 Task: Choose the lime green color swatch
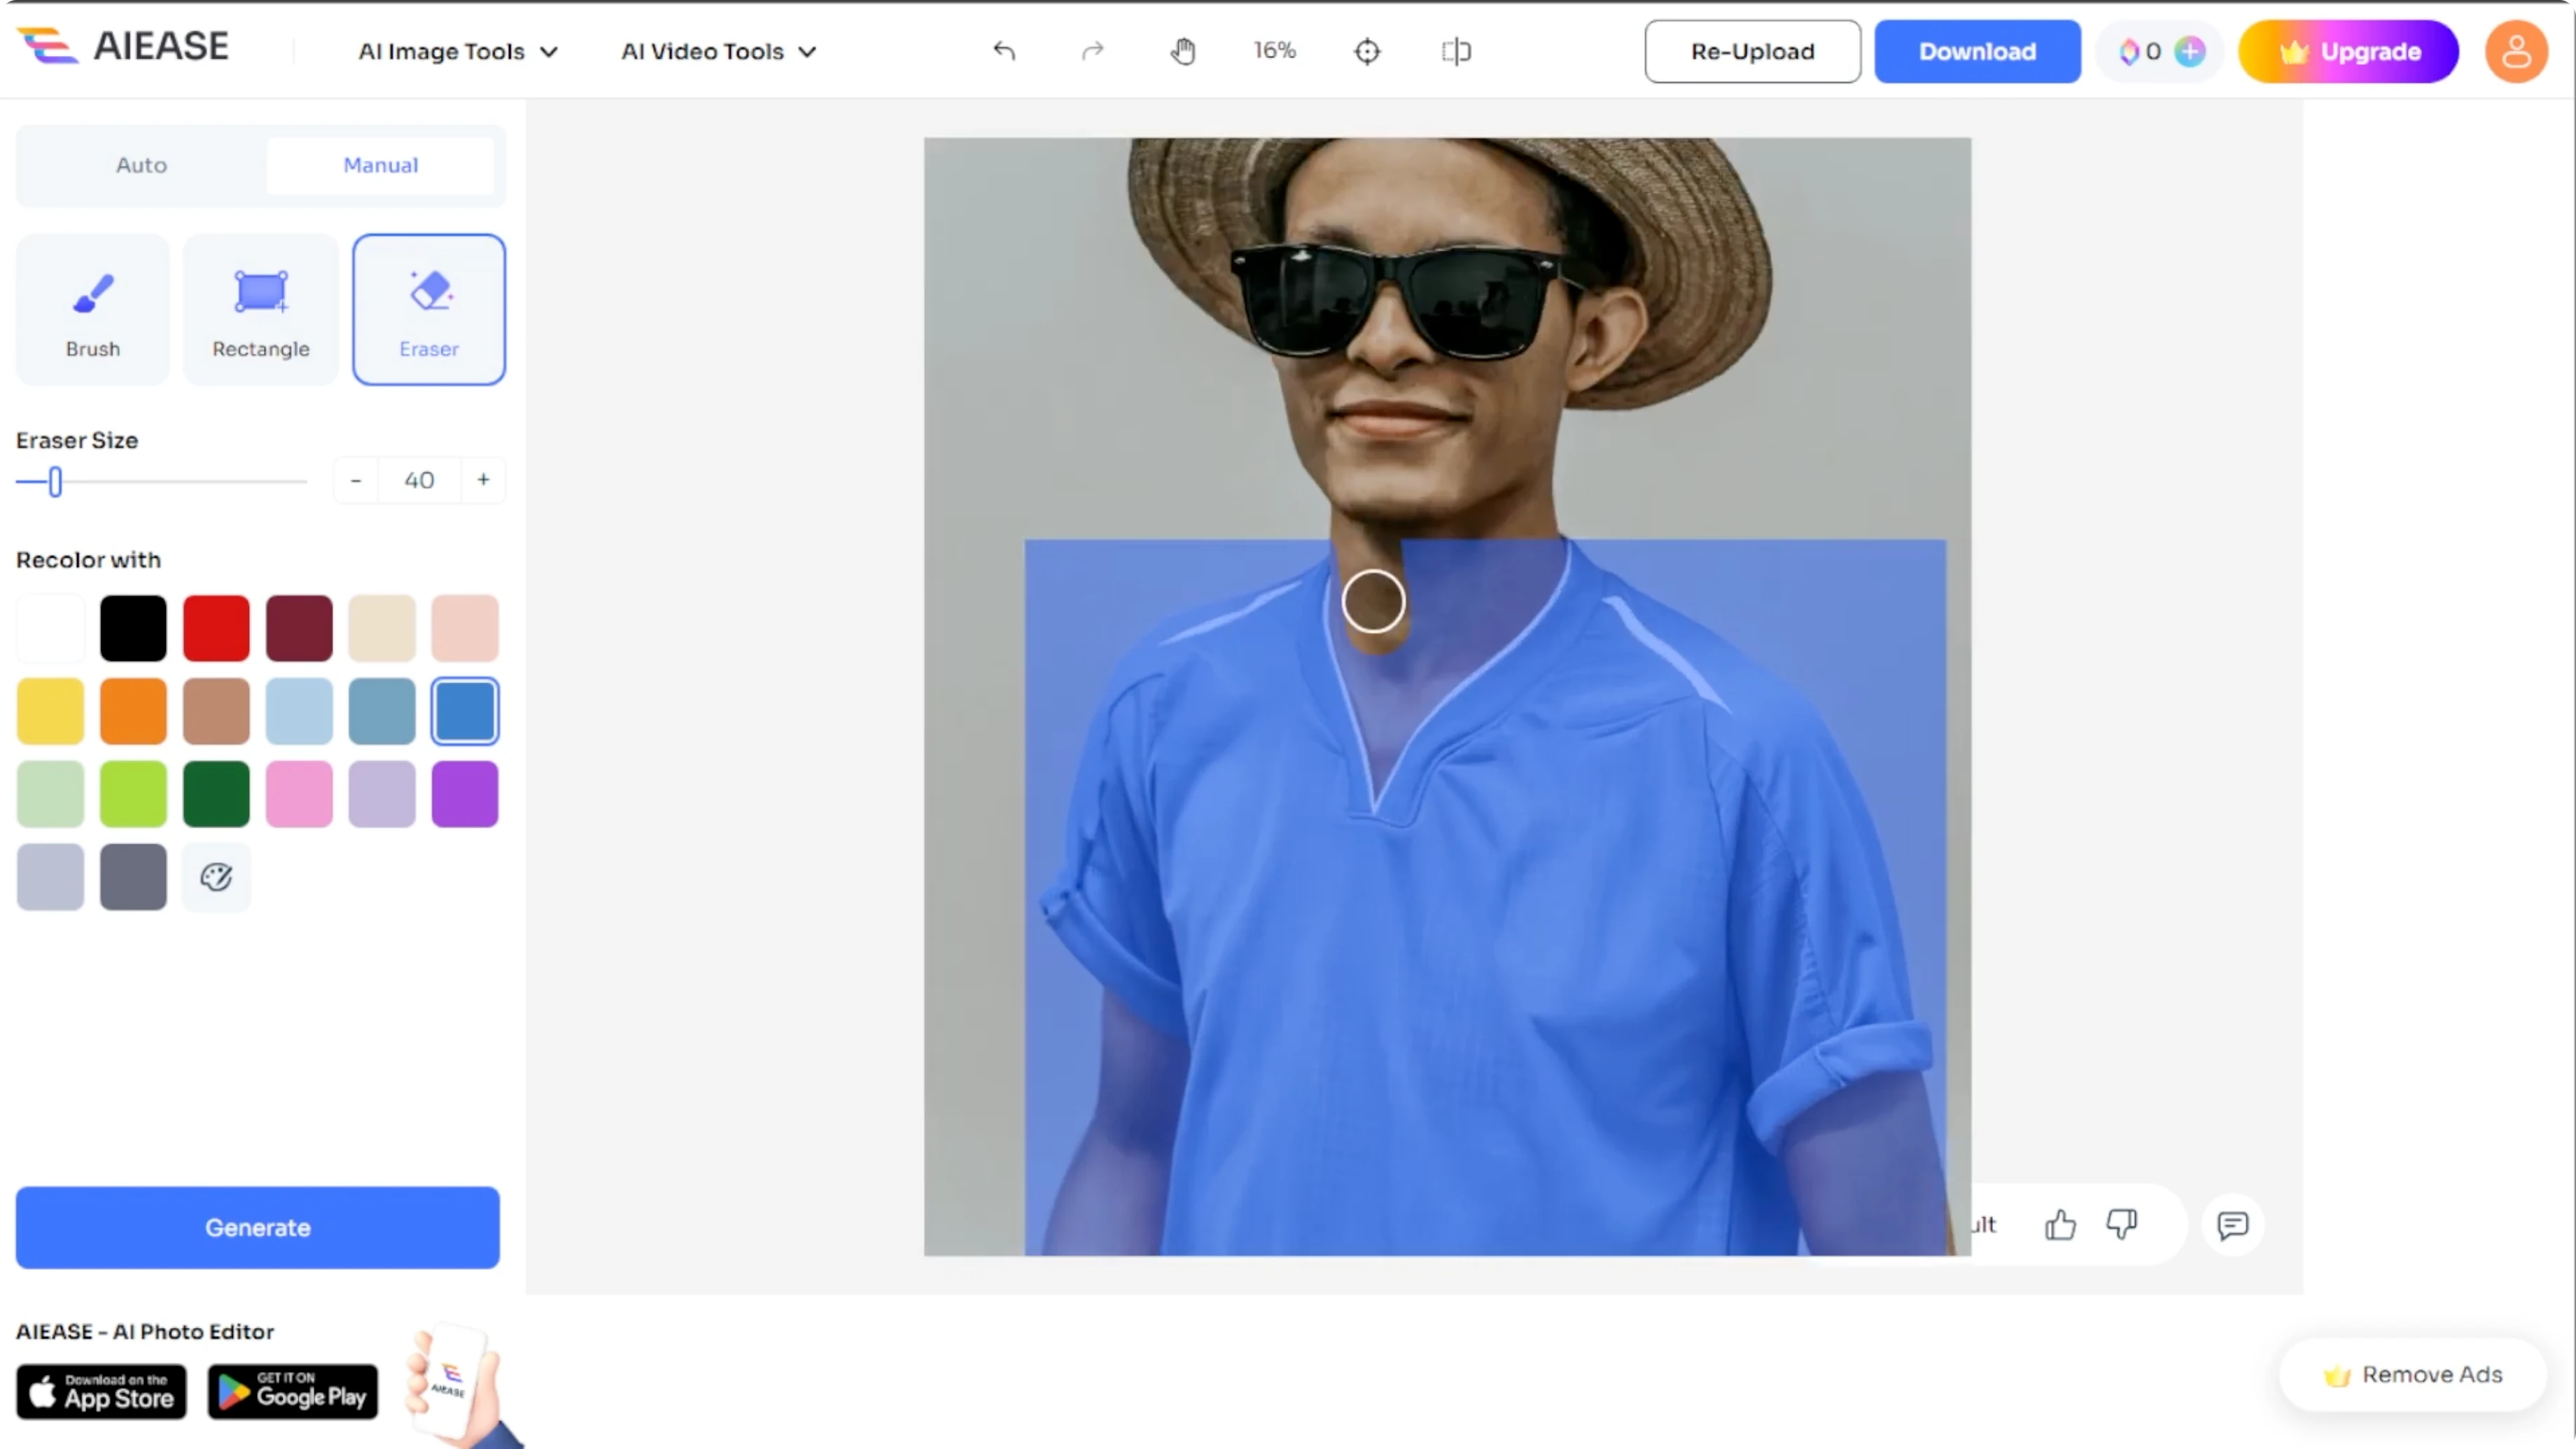pyautogui.click(x=133, y=794)
